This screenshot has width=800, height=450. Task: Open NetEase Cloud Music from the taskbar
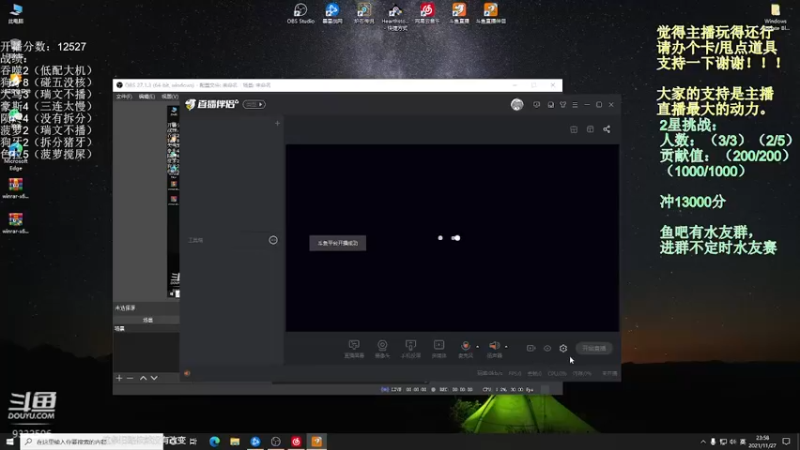296,441
